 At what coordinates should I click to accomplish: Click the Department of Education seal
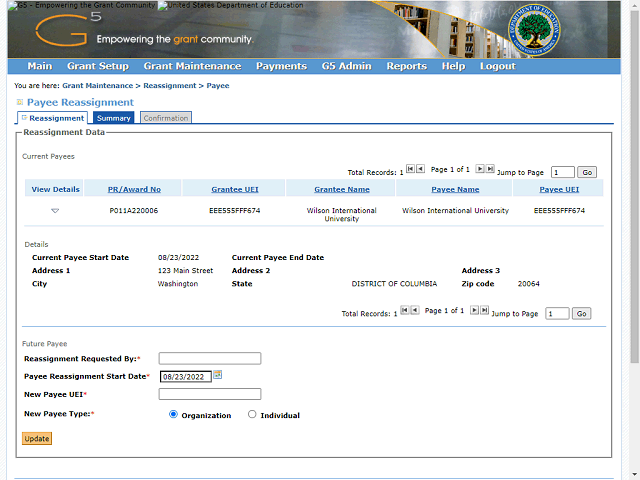(x=534, y=30)
